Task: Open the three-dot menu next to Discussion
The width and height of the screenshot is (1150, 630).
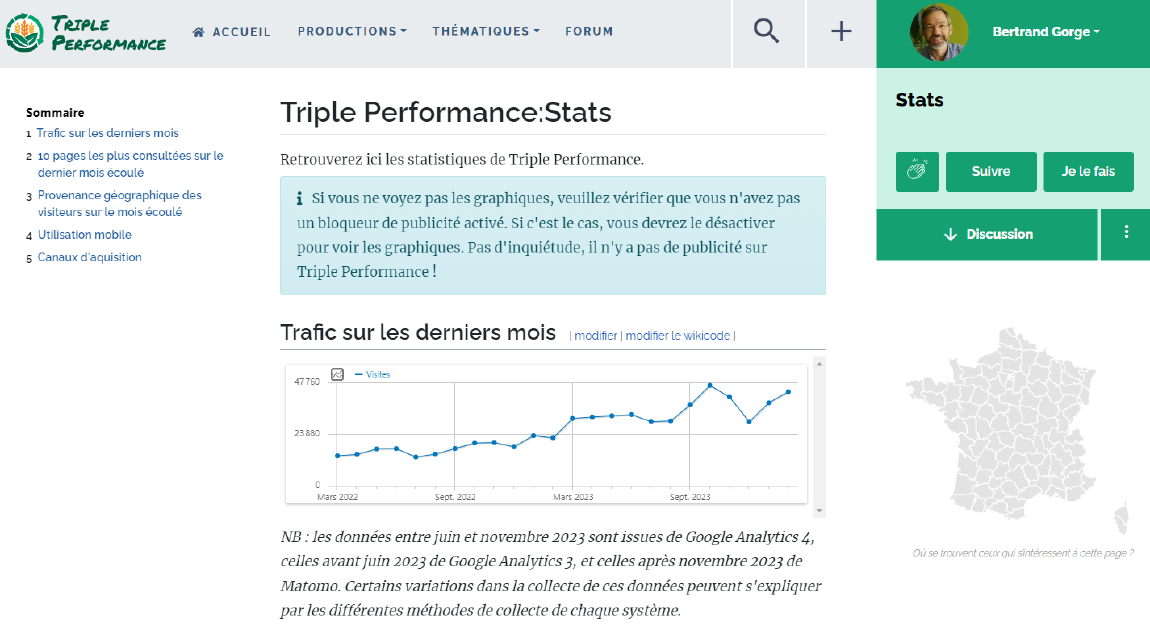Action: pos(1125,234)
